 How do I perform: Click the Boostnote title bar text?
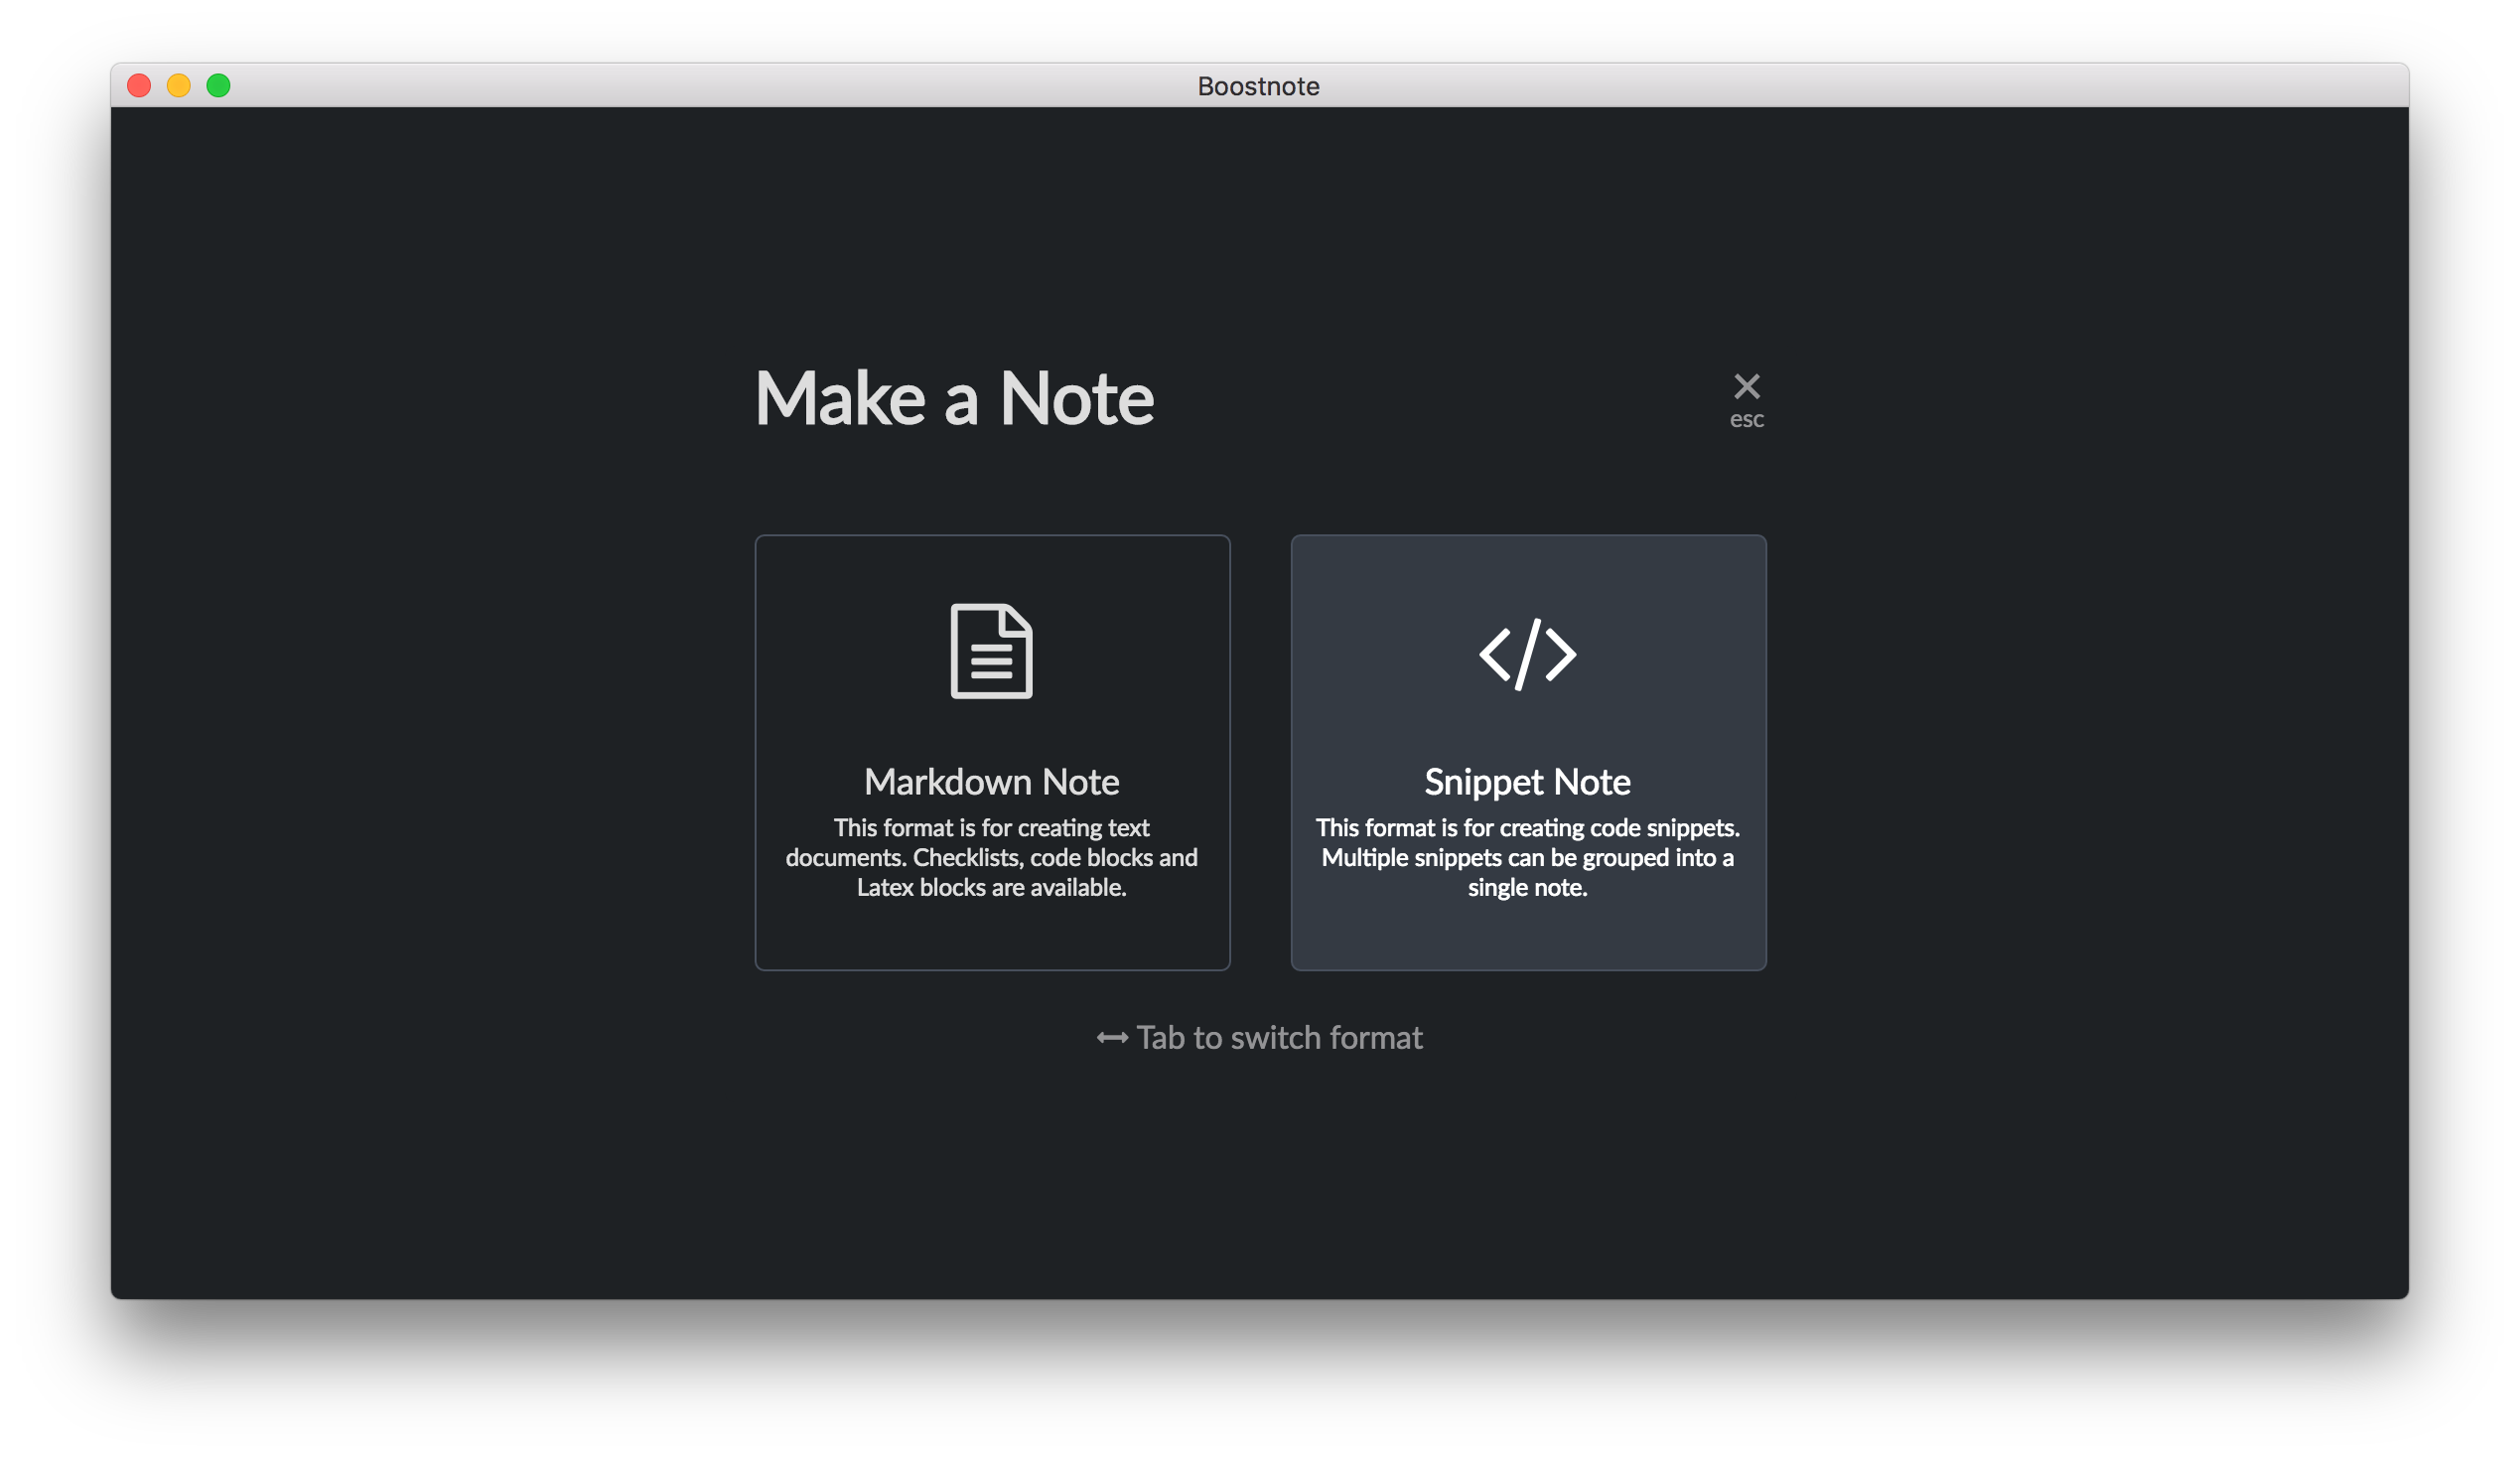[1259, 86]
